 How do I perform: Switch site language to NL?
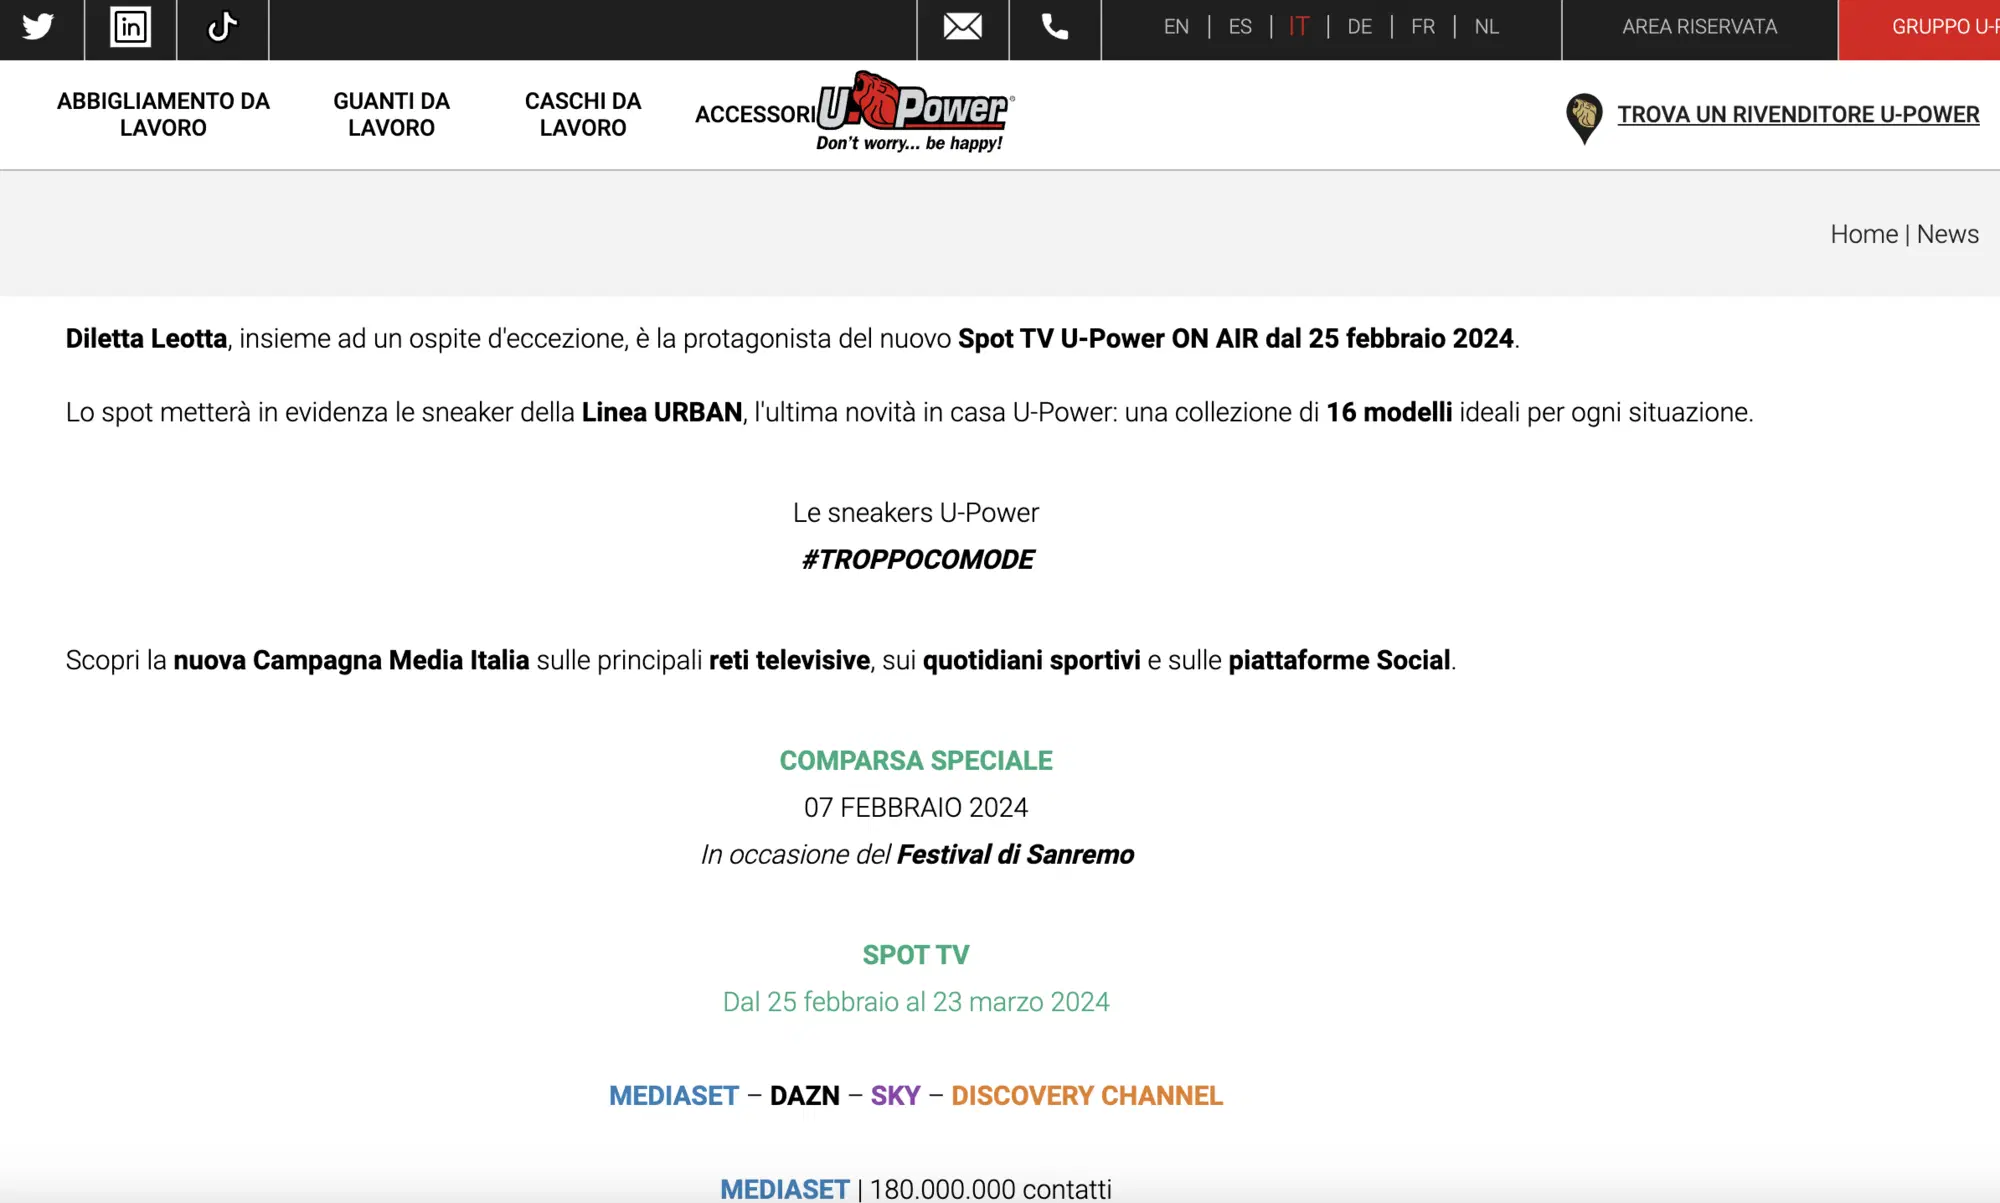click(1486, 27)
